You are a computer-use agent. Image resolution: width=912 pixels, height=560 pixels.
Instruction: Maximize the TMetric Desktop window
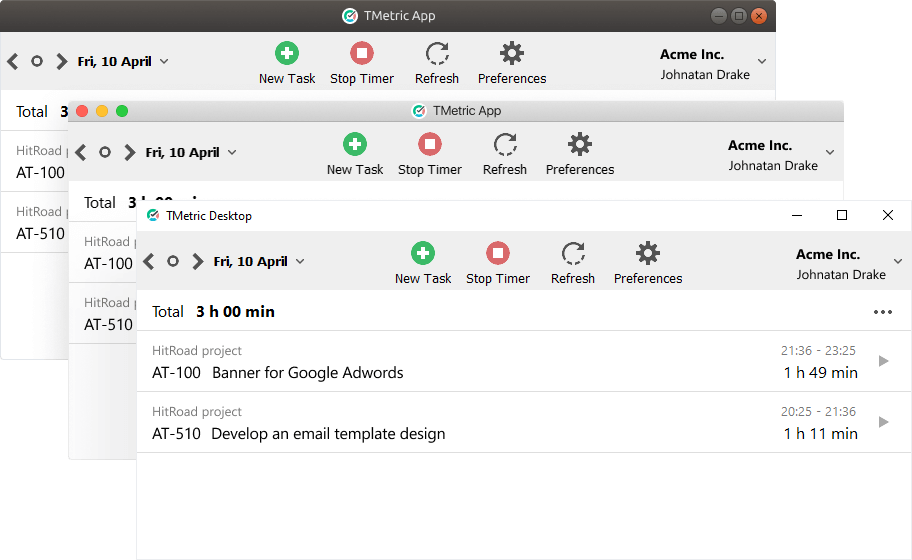coord(842,216)
